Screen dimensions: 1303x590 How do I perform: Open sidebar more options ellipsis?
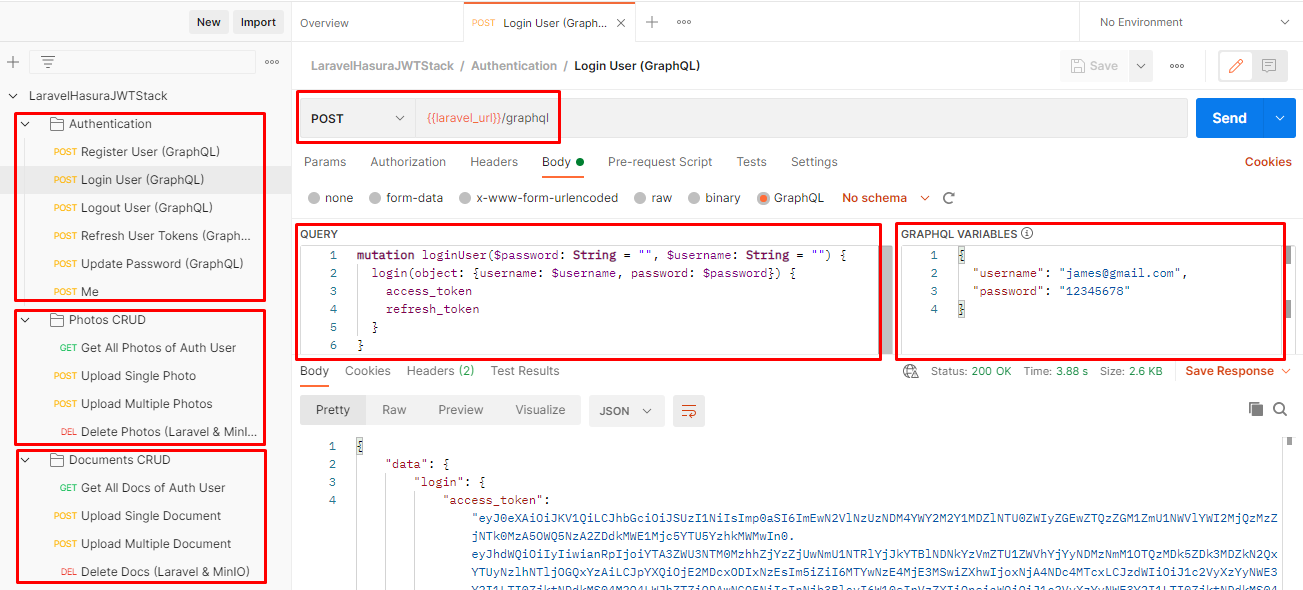pos(272,62)
